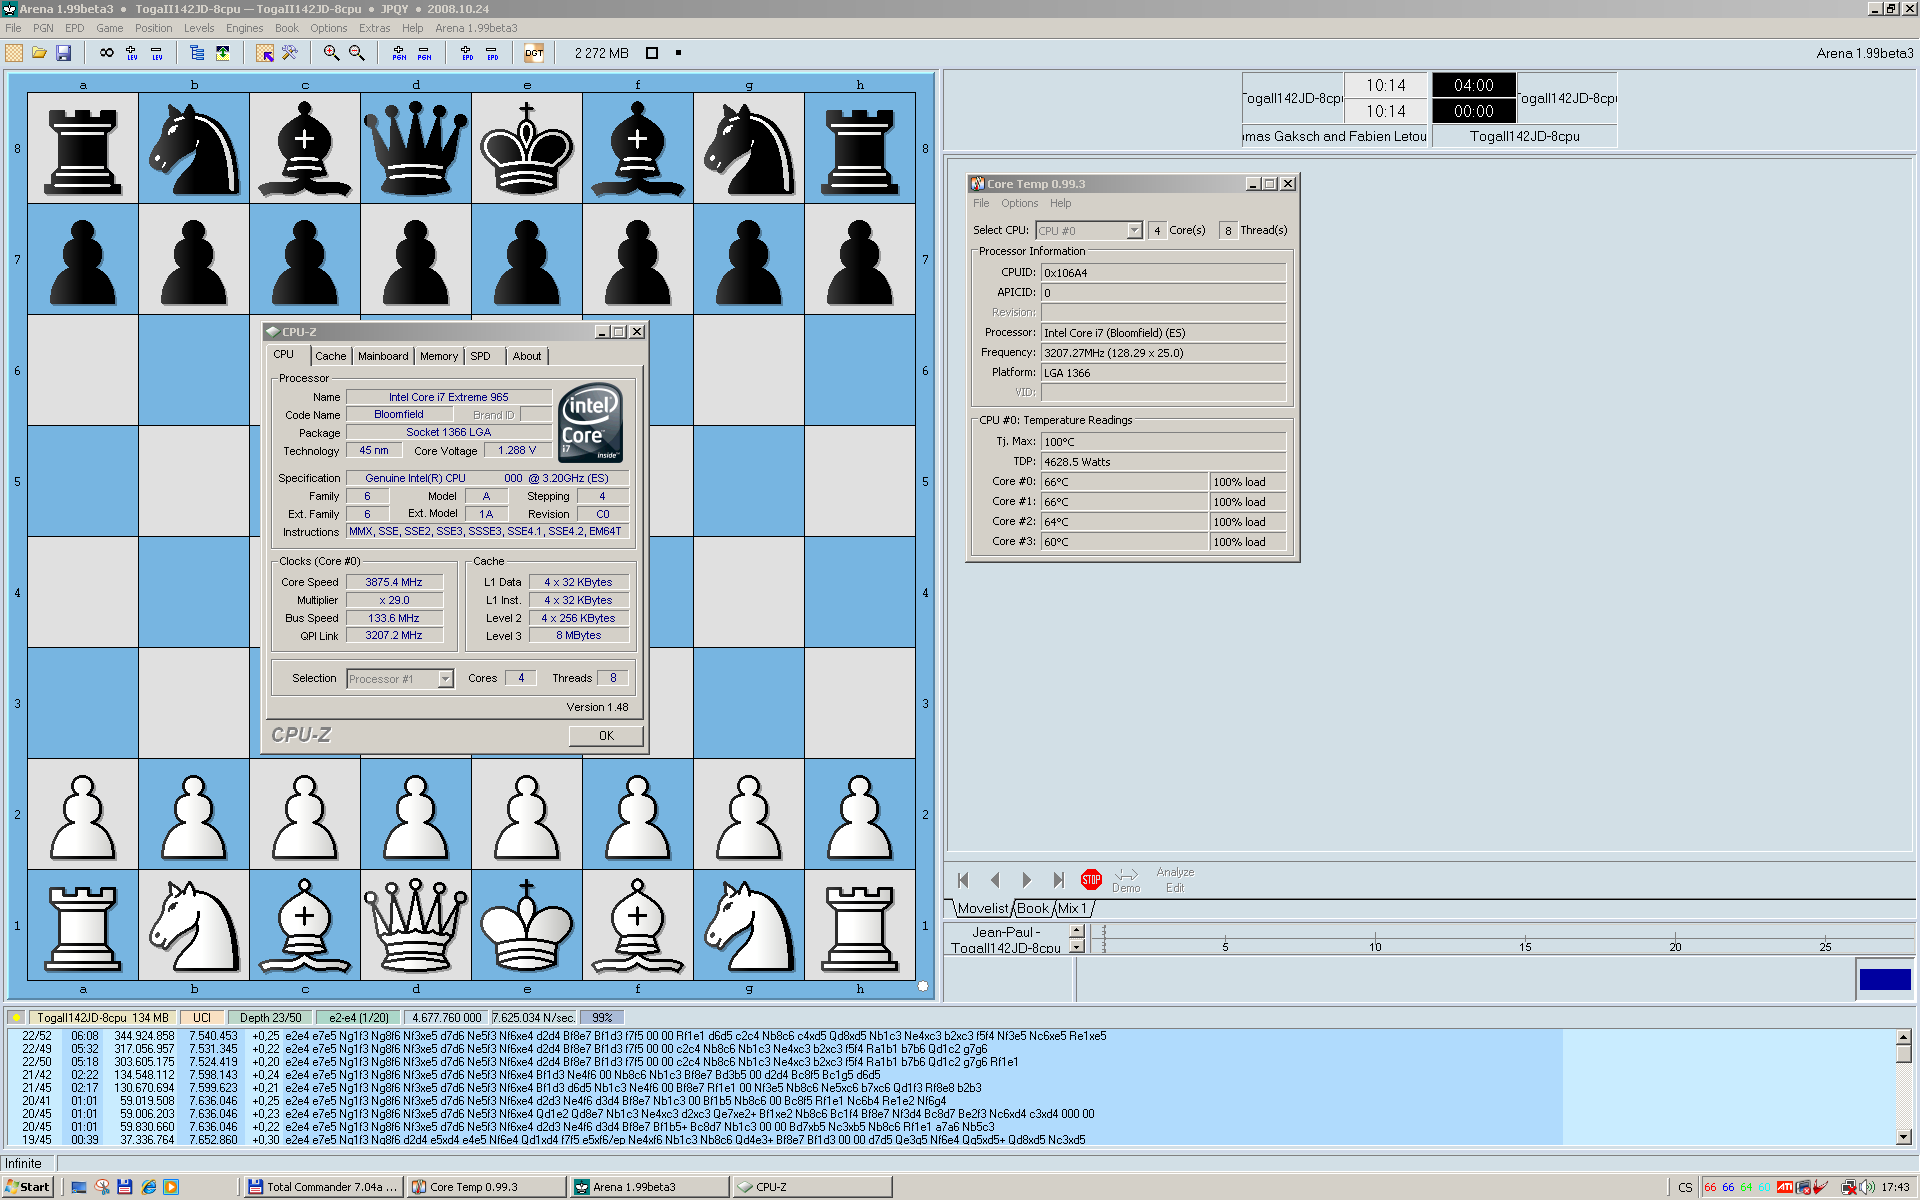Open the Levels menu
The height and width of the screenshot is (1200, 1920).
(x=199, y=28)
